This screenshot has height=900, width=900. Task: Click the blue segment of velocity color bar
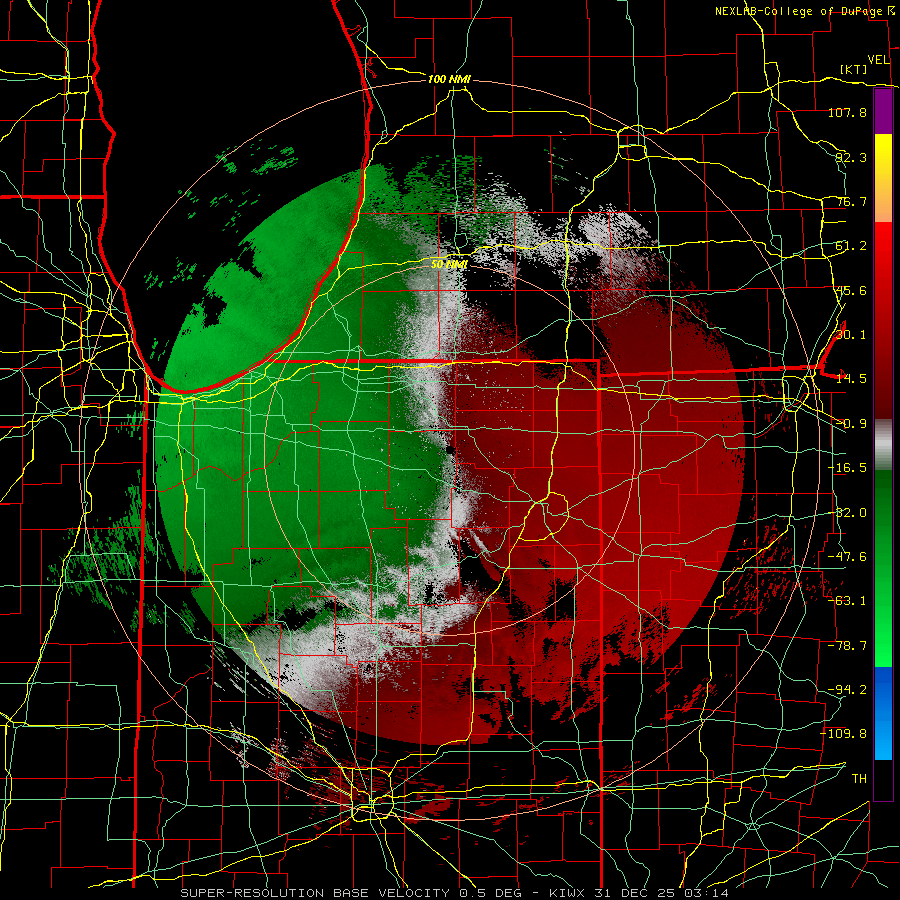(x=883, y=713)
